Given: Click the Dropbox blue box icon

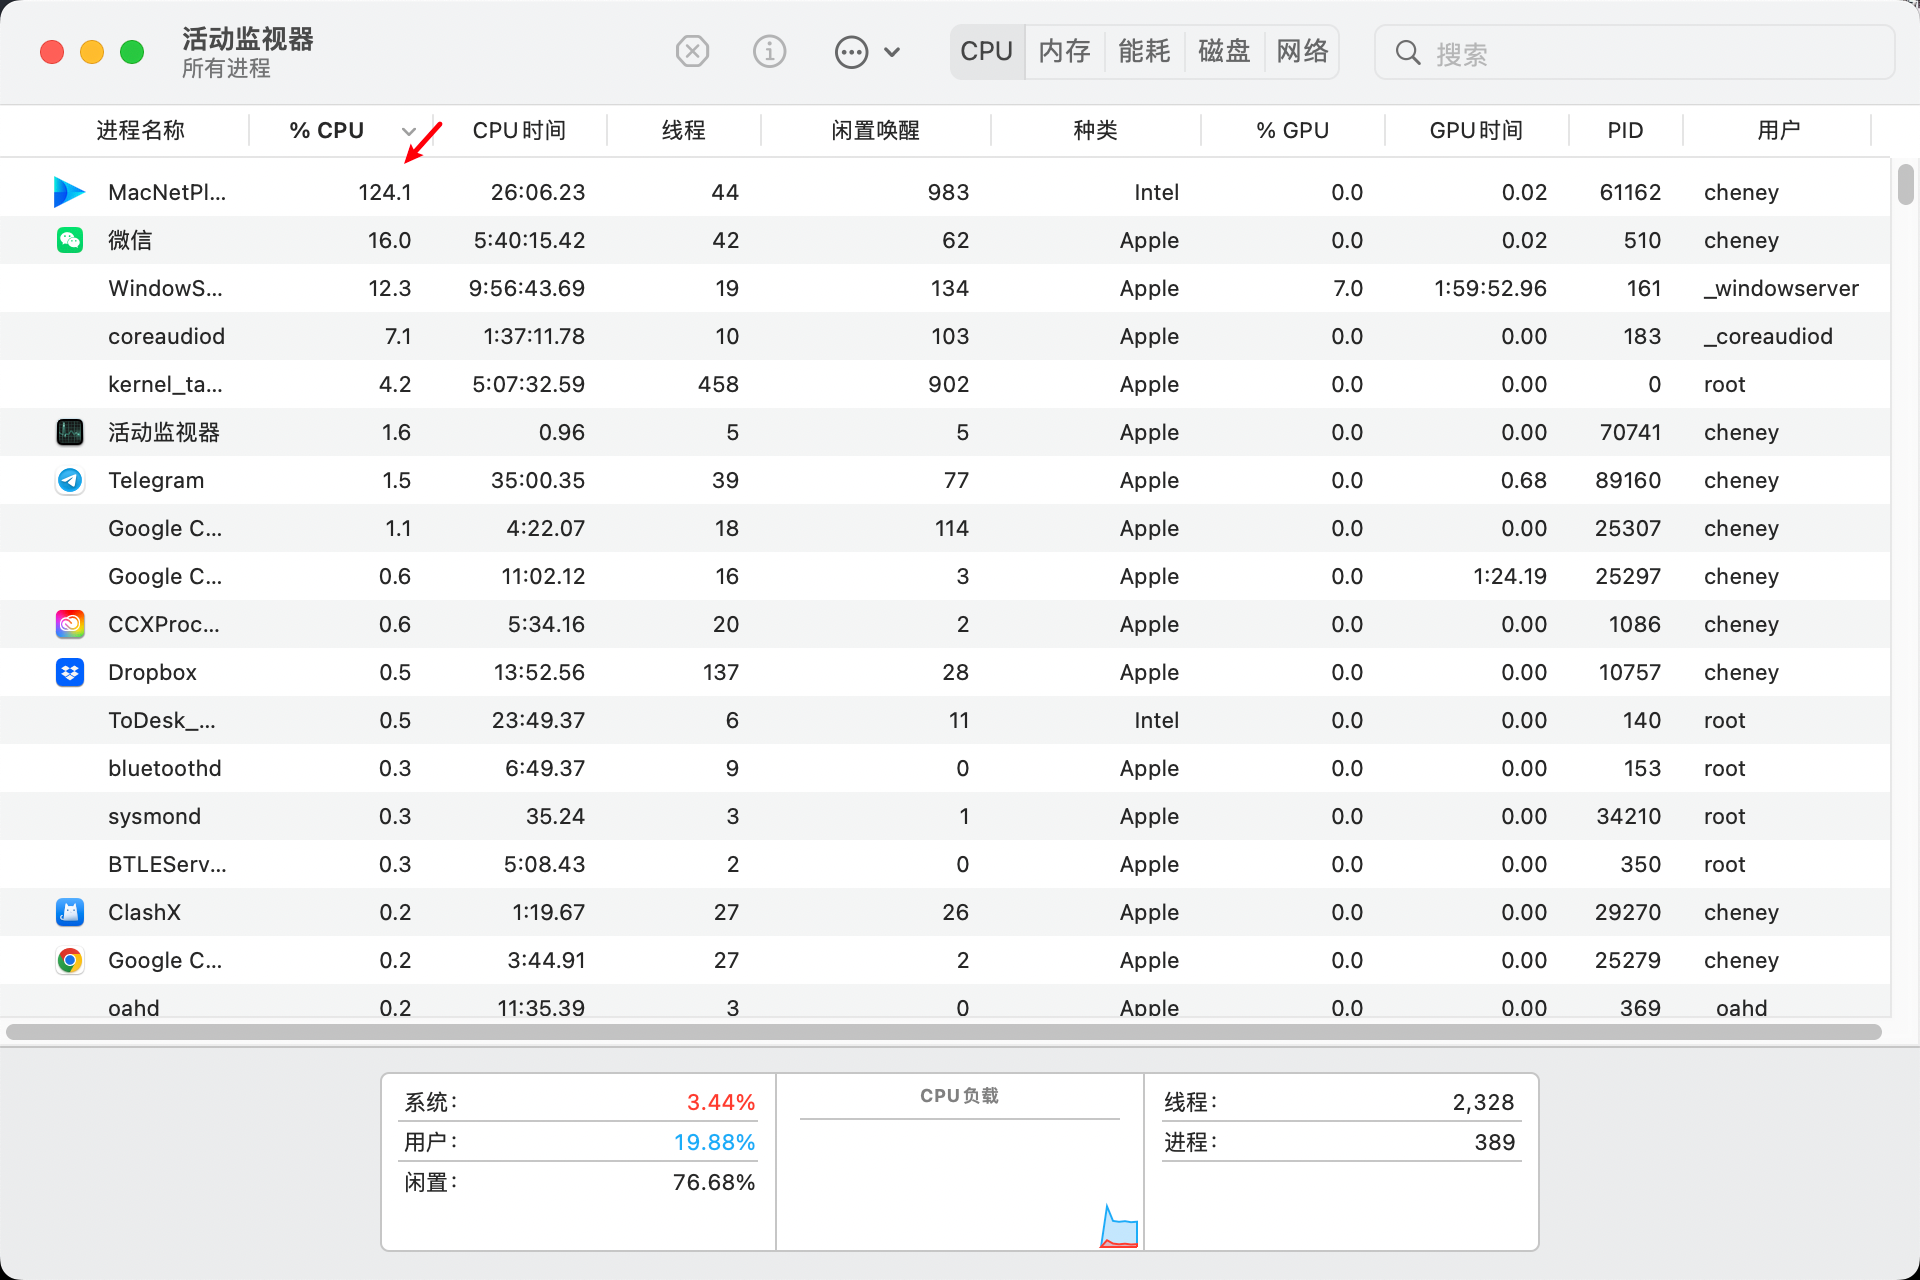Looking at the screenshot, I should coord(70,672).
